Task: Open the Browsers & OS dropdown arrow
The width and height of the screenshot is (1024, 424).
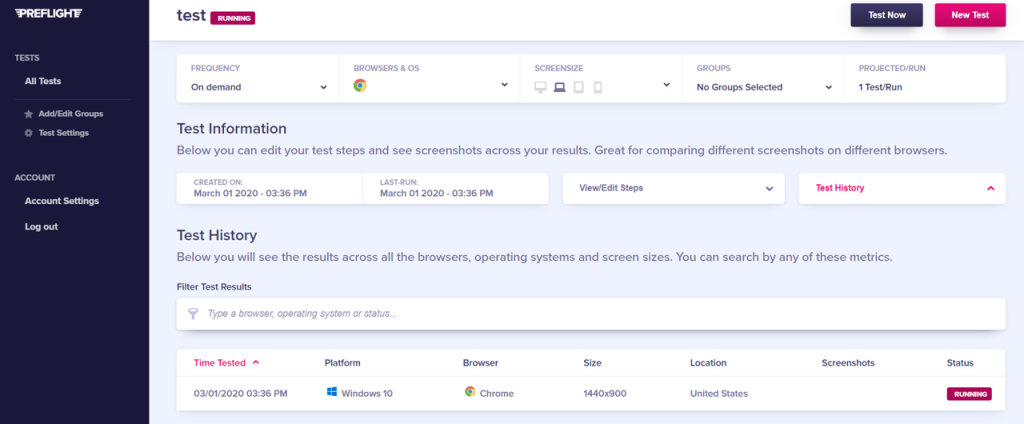Action: click(x=504, y=85)
